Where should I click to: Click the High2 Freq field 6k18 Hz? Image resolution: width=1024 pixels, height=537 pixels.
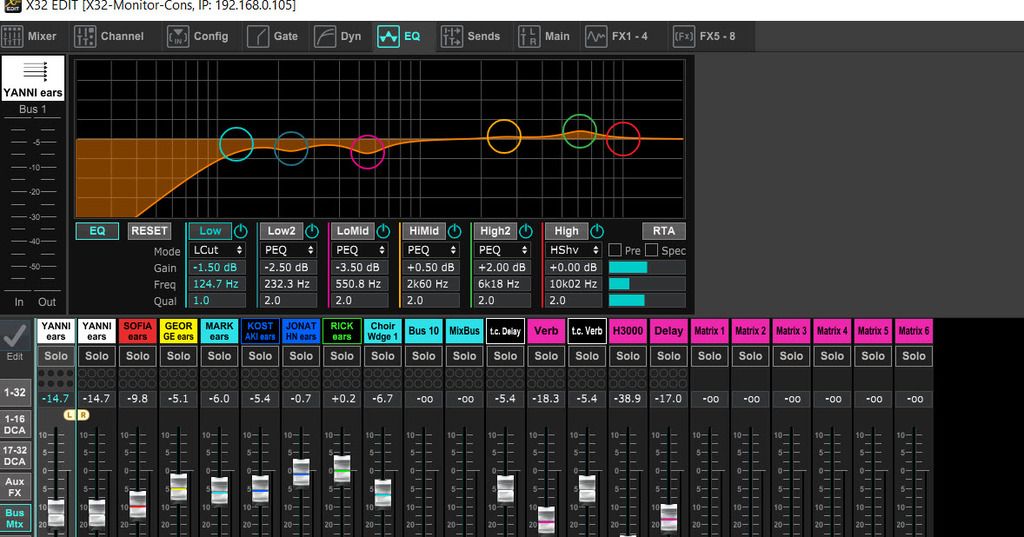pyautogui.click(x=502, y=284)
